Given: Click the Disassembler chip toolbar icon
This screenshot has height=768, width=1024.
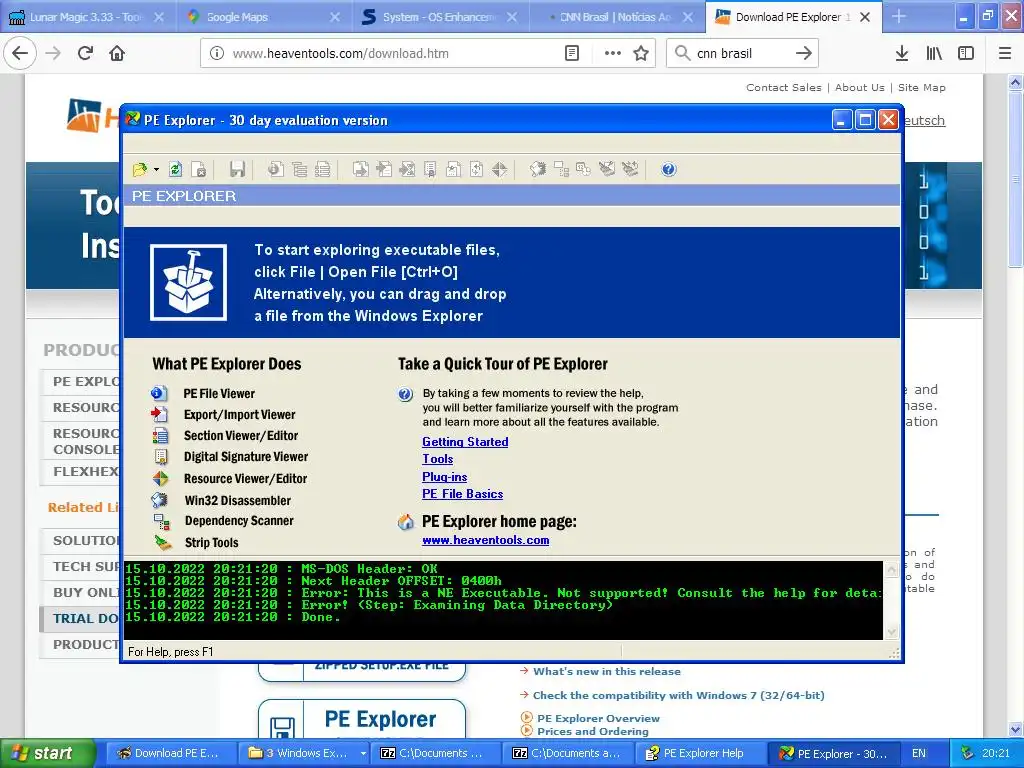Looking at the screenshot, I should coord(537,170).
